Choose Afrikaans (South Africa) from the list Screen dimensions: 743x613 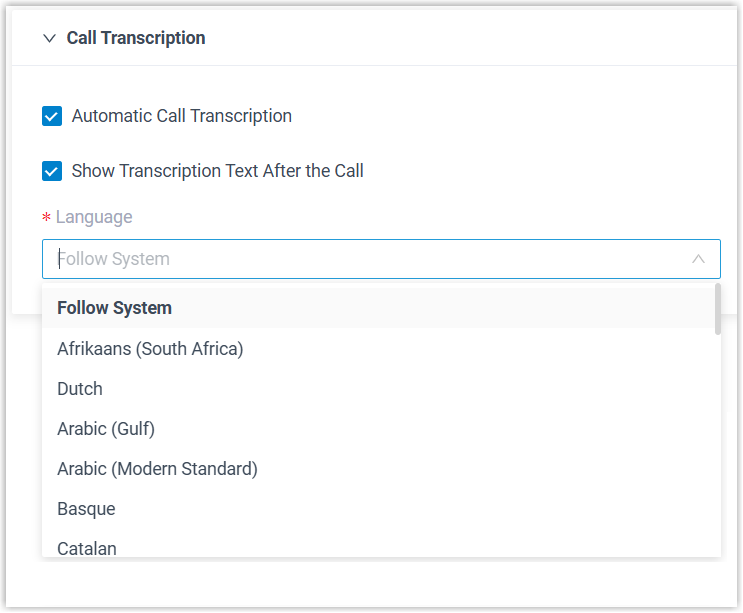(x=150, y=349)
